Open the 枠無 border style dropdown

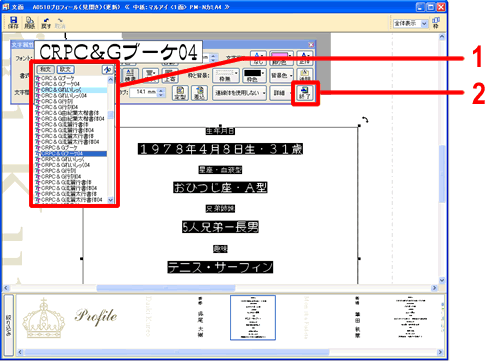pos(226,76)
